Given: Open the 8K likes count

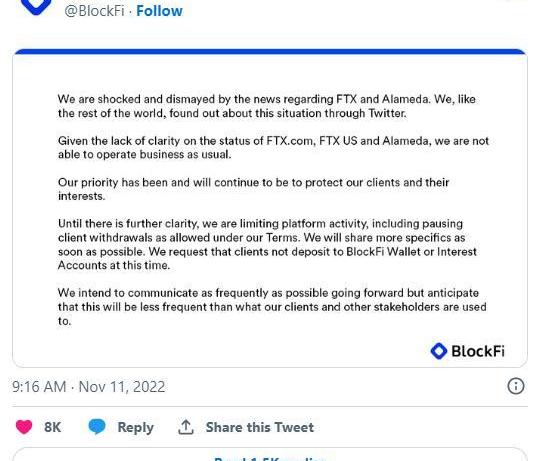Looking at the screenshot, I should coord(52,427).
